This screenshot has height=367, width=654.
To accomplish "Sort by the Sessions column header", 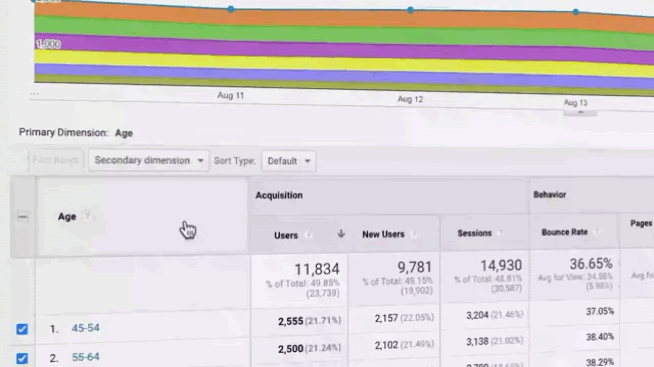I will pos(475,233).
